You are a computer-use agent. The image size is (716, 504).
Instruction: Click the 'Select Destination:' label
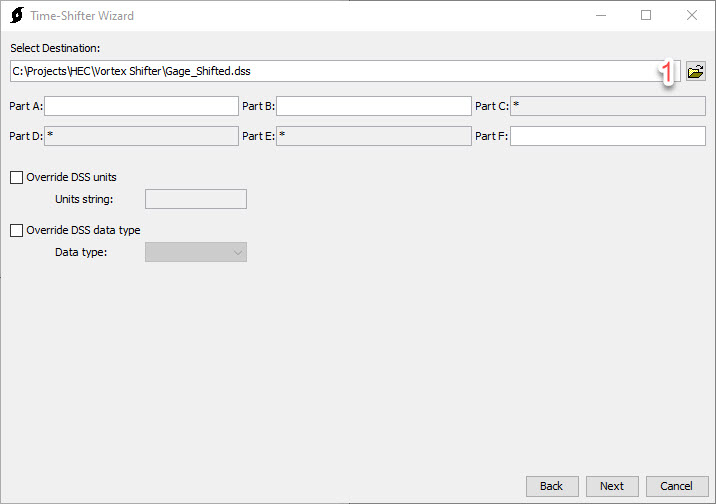click(x=55, y=48)
